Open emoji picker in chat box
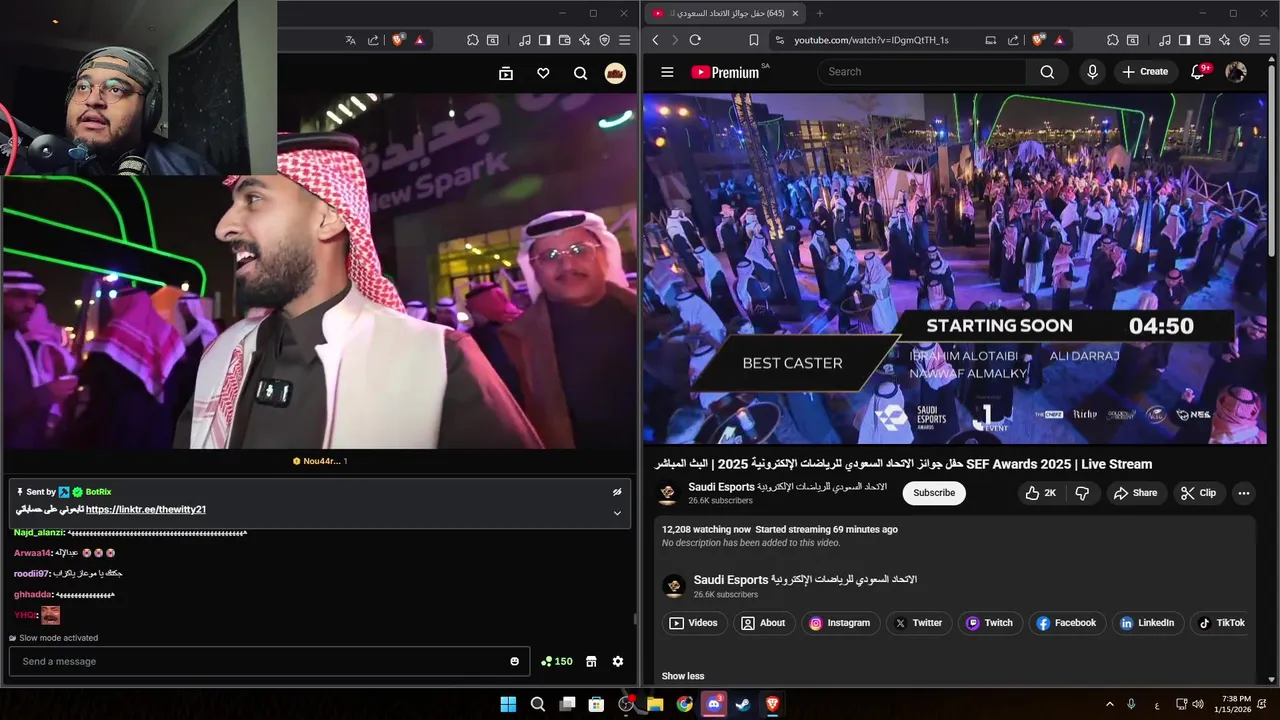Image resolution: width=1280 pixels, height=720 pixels. tap(515, 661)
